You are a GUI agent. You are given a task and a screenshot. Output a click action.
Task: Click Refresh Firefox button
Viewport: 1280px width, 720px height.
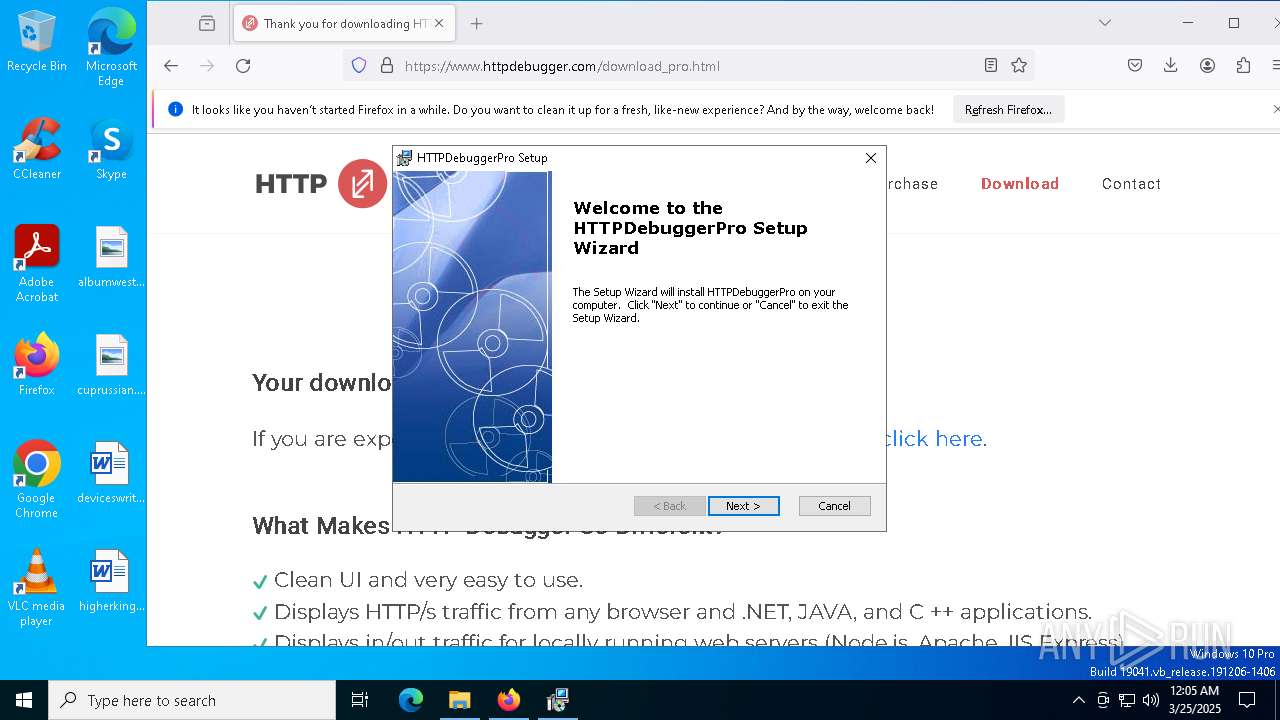pos(1008,110)
